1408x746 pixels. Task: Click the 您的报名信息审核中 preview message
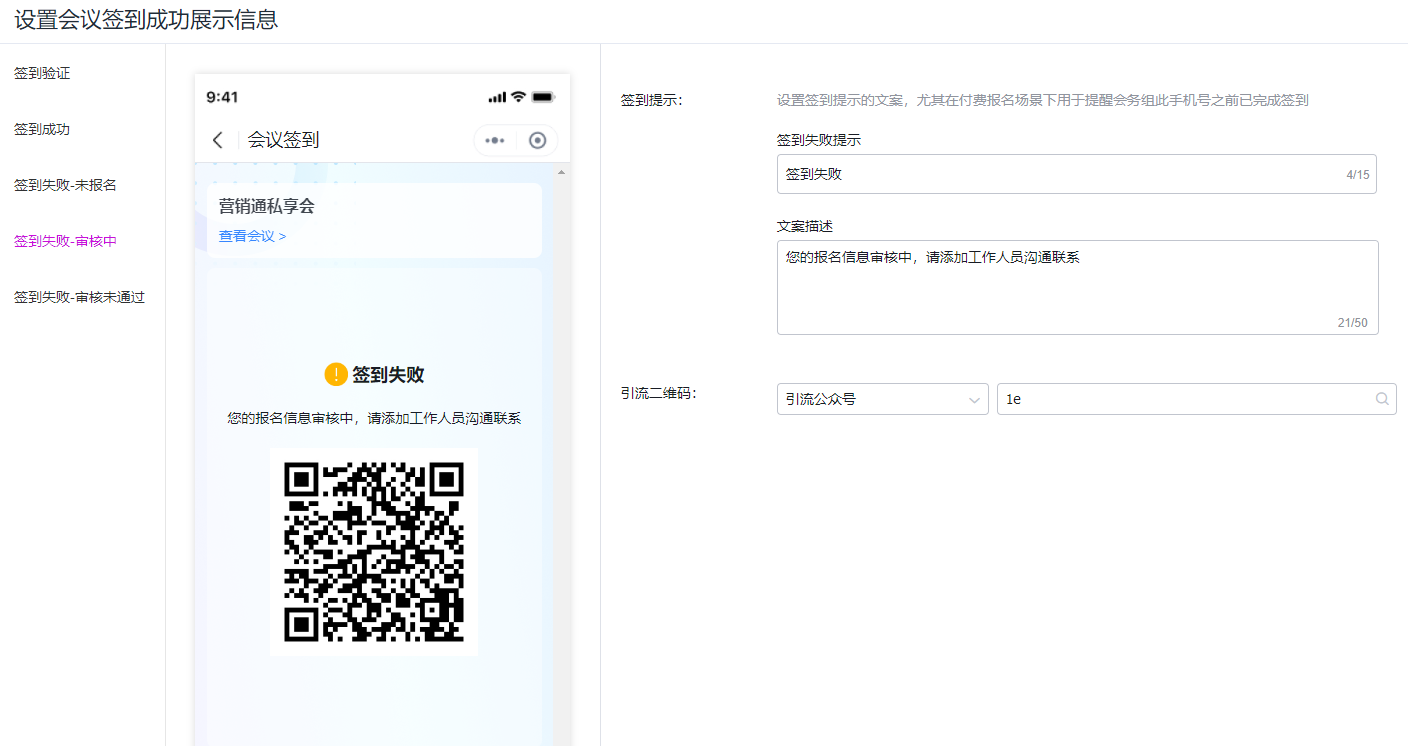point(374,418)
